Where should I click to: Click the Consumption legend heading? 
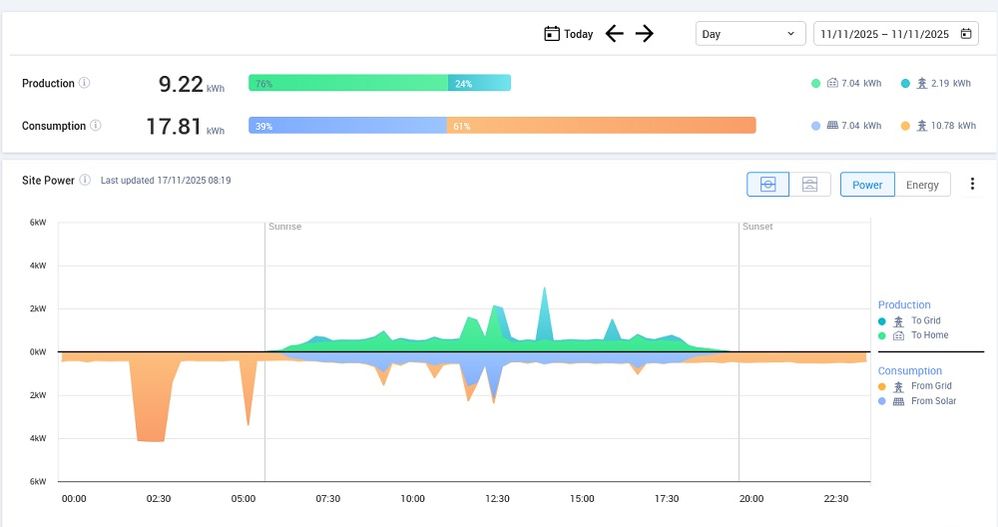[x=910, y=371]
